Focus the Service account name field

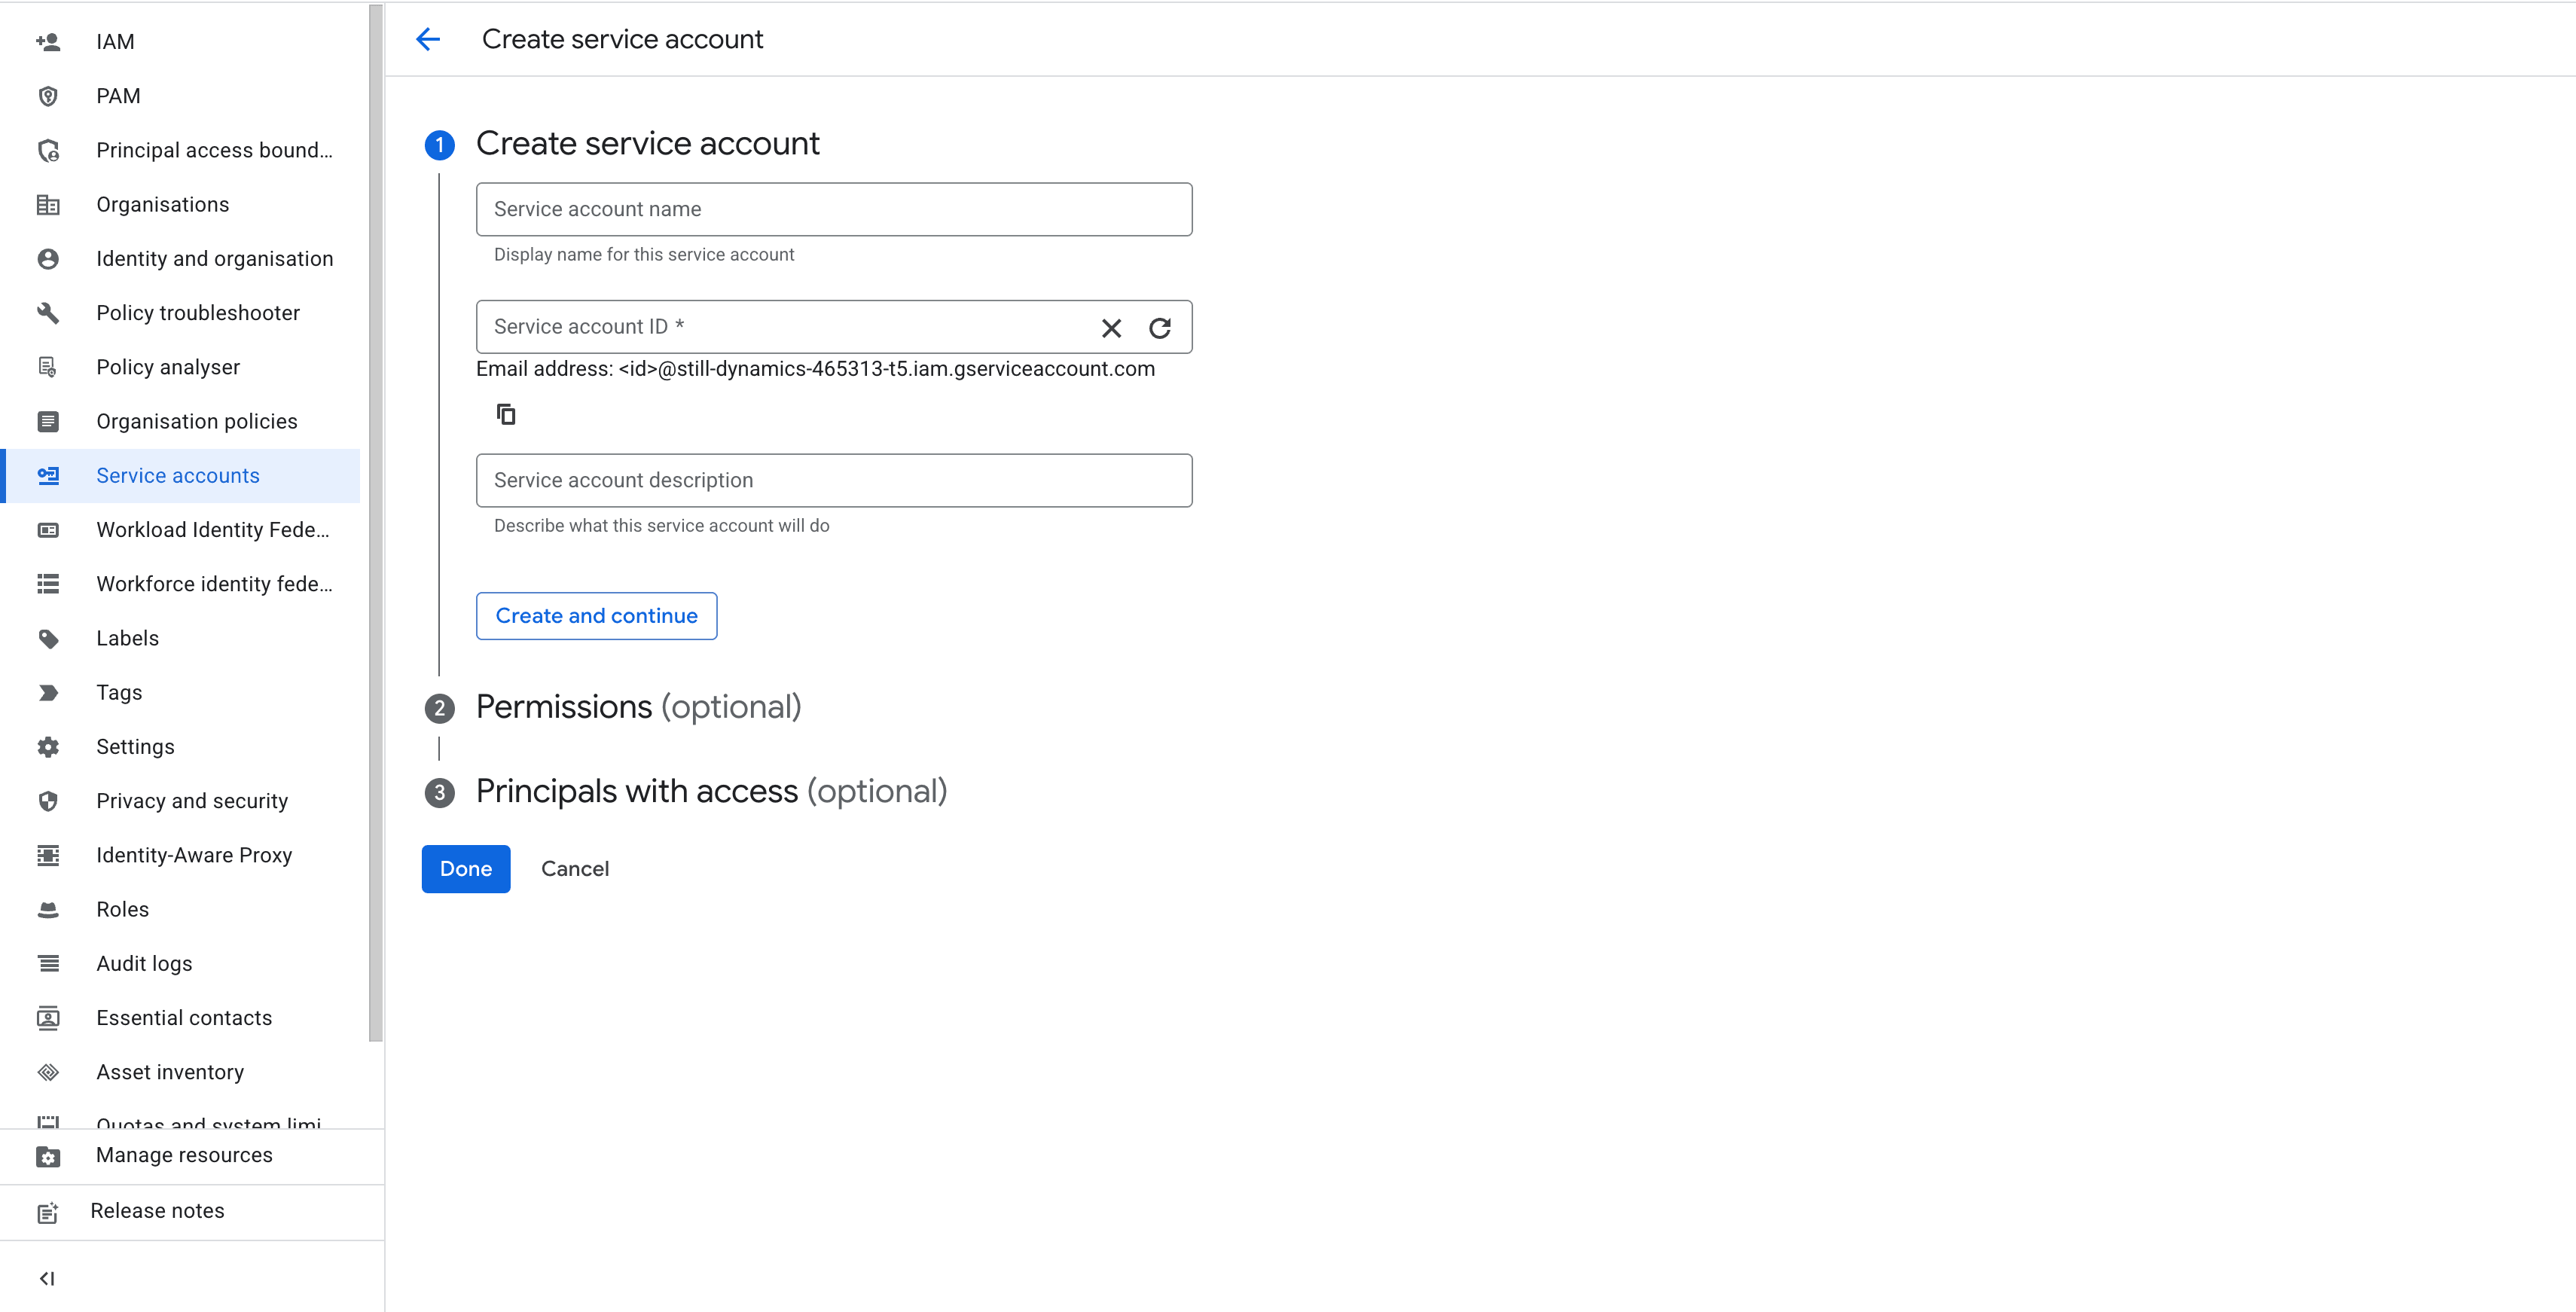point(833,209)
